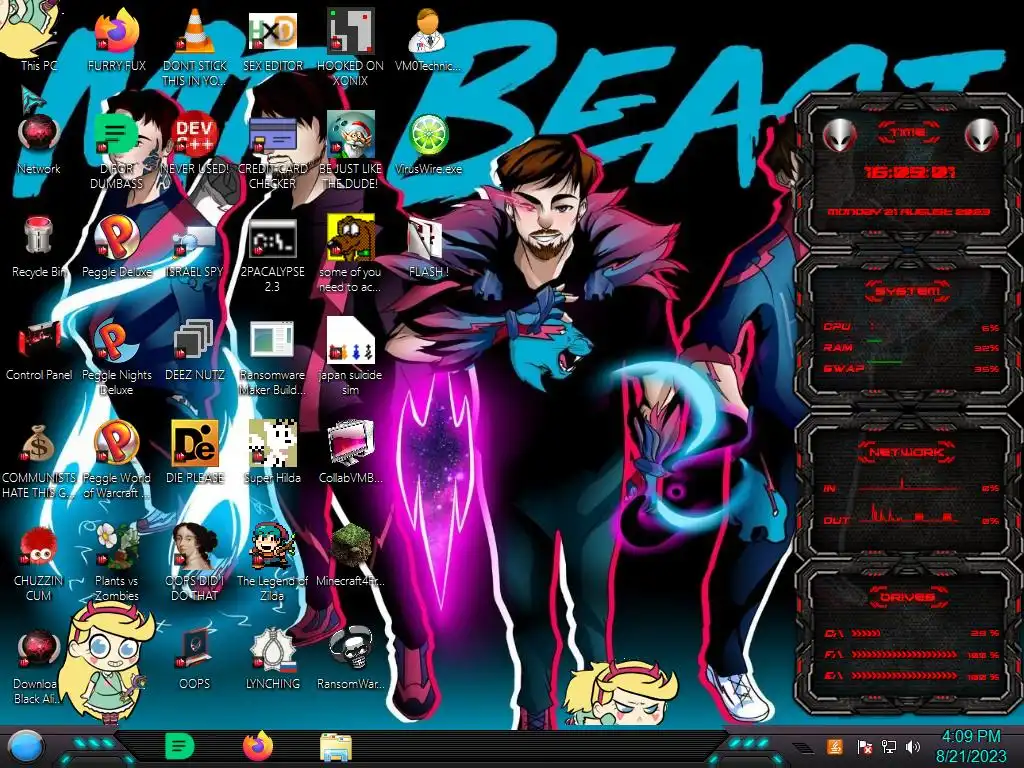Click the NETWORK gadget header
The height and width of the screenshot is (768, 1024).
(x=907, y=452)
